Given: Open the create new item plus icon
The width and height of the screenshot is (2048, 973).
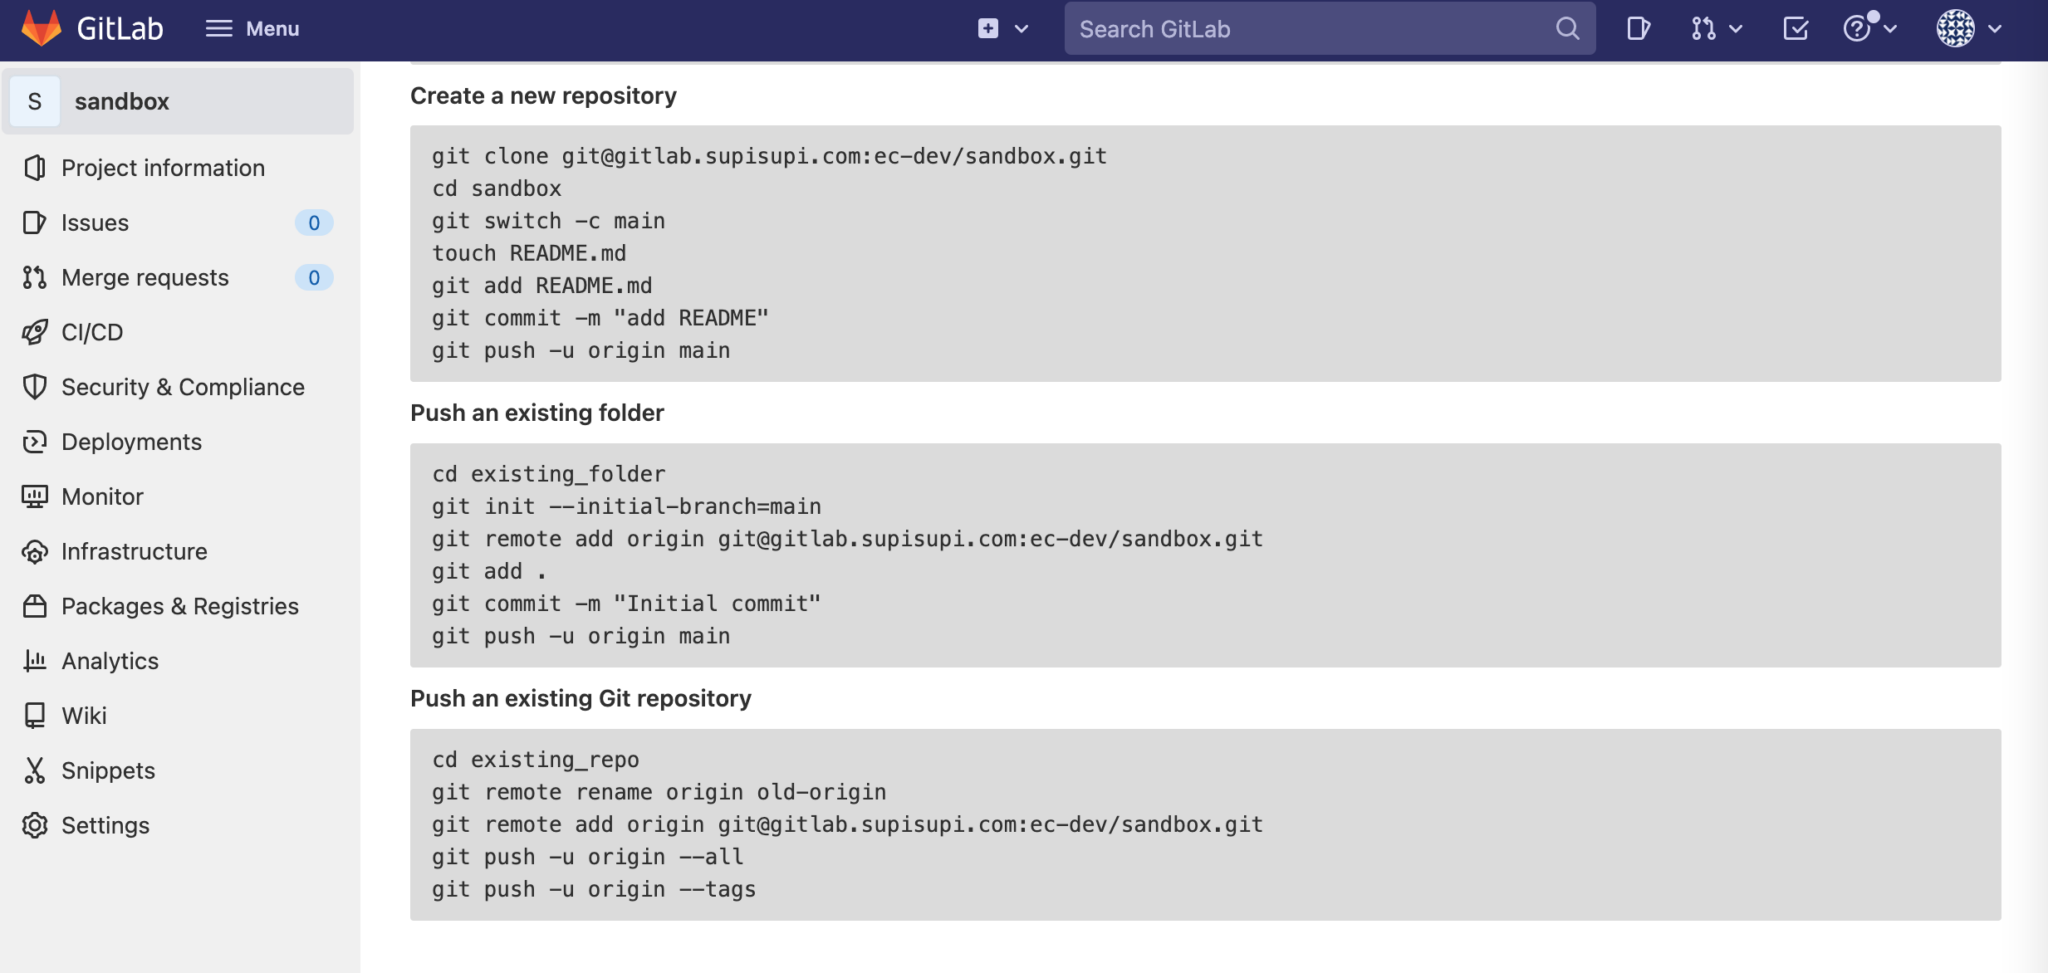Looking at the screenshot, I should 986,28.
